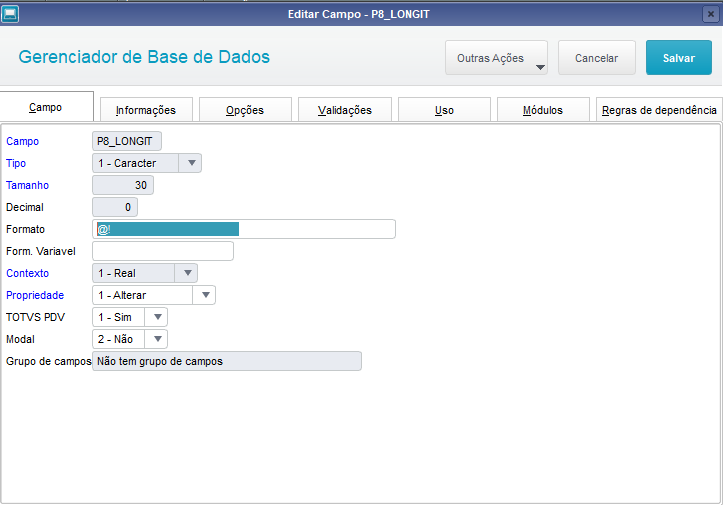The width and height of the screenshot is (723, 505).
Task: Click the Editar Campo - P8_LONGIT title text
Action: (359, 14)
